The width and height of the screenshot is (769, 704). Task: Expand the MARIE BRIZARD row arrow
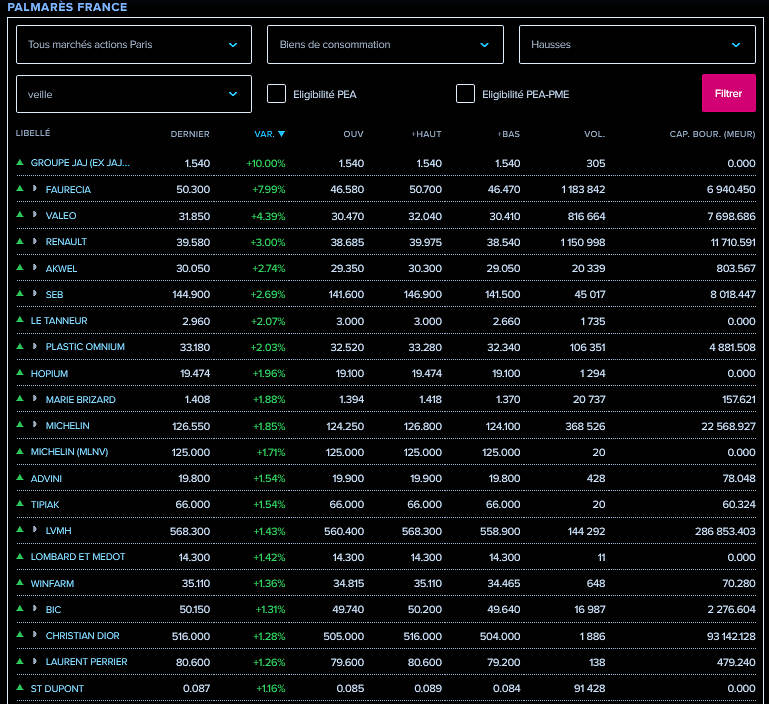tap(34, 398)
